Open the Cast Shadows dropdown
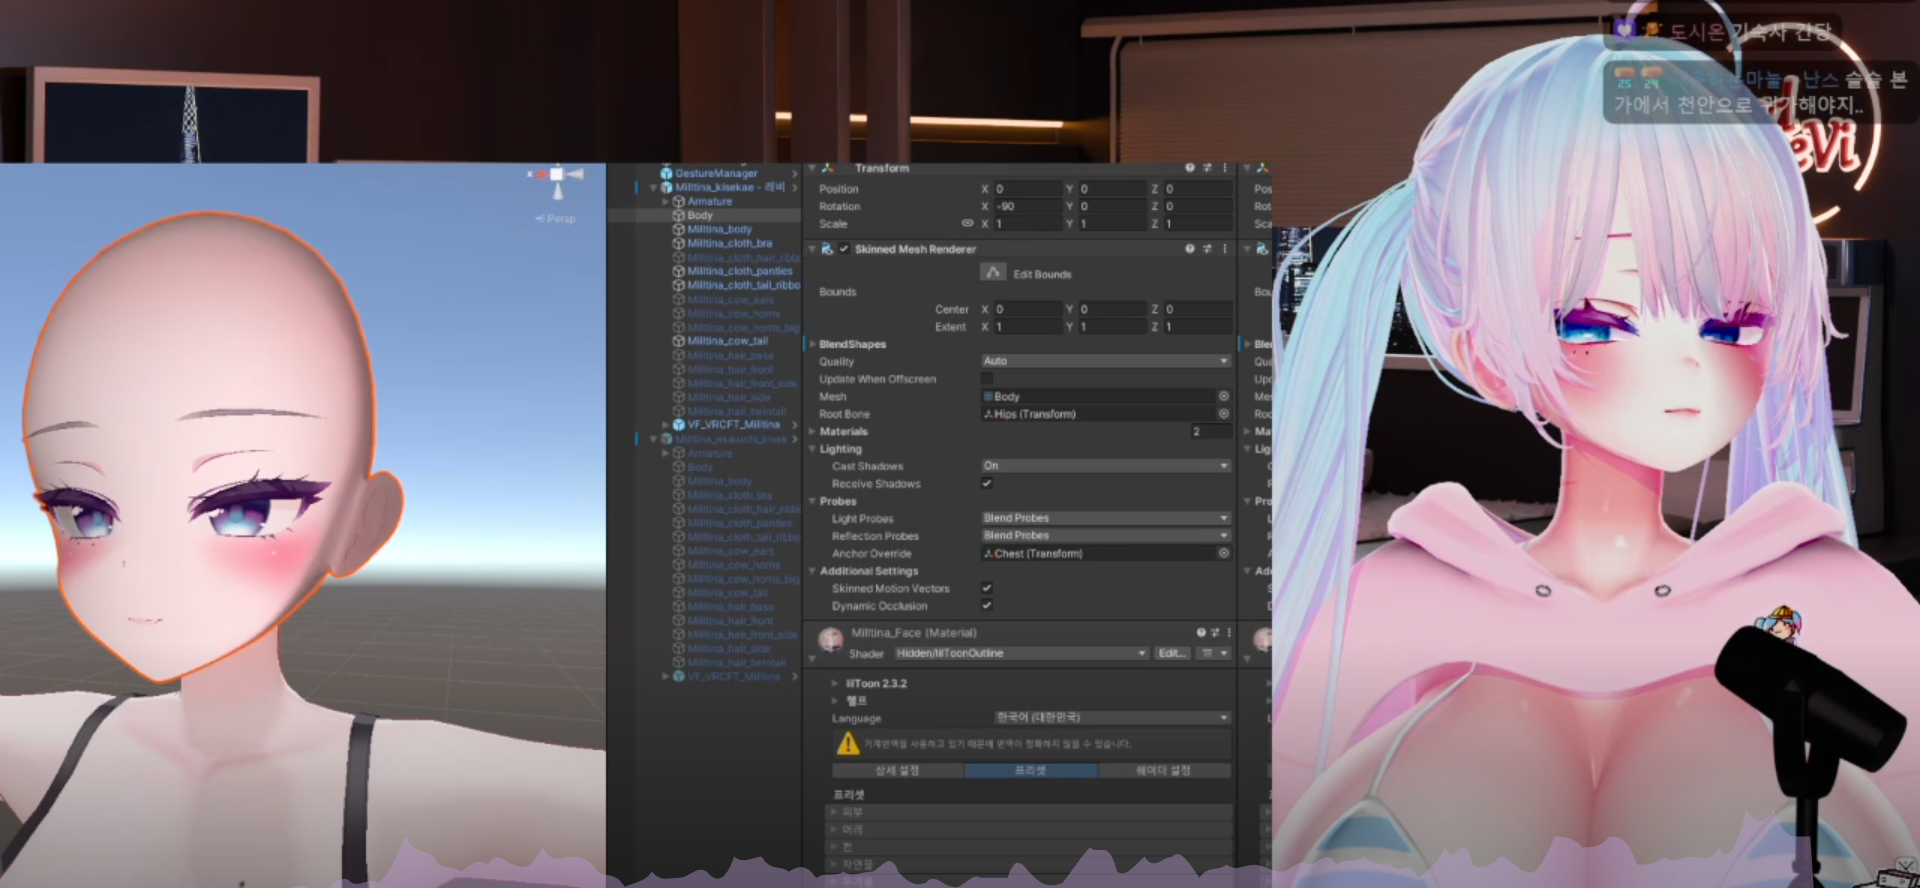 click(1105, 466)
